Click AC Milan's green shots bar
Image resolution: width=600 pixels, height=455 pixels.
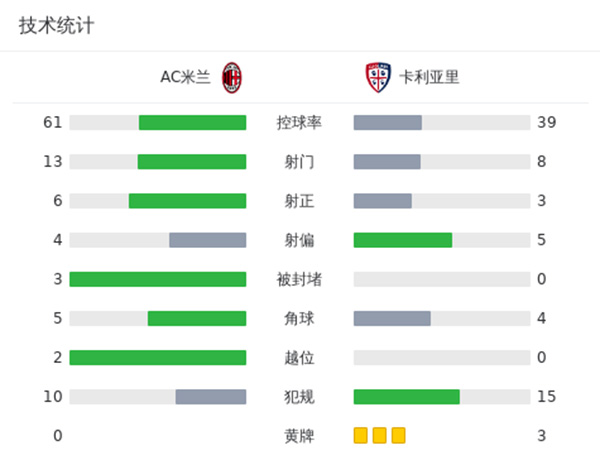[x=192, y=162]
